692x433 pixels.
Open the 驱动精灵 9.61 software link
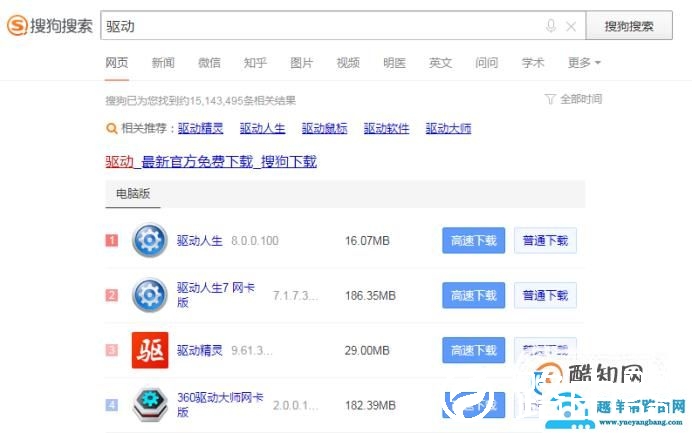click(199, 350)
